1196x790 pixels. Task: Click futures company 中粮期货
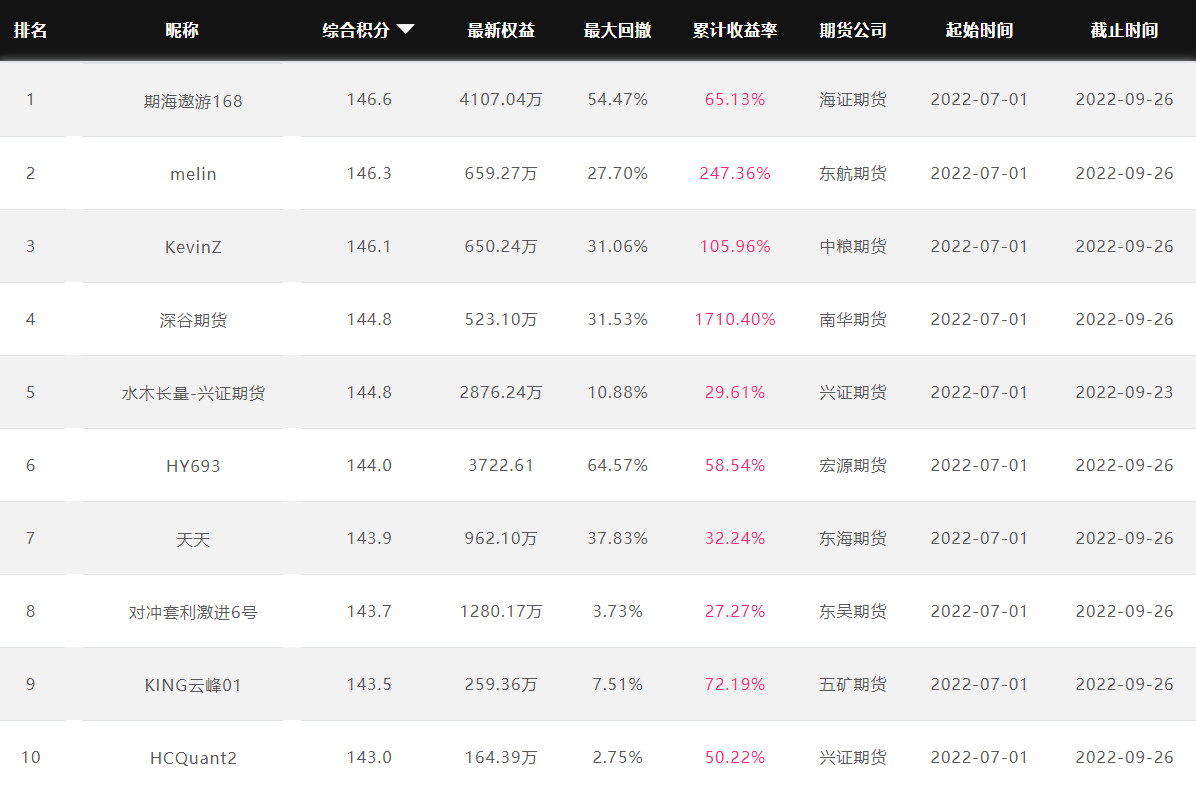point(853,246)
